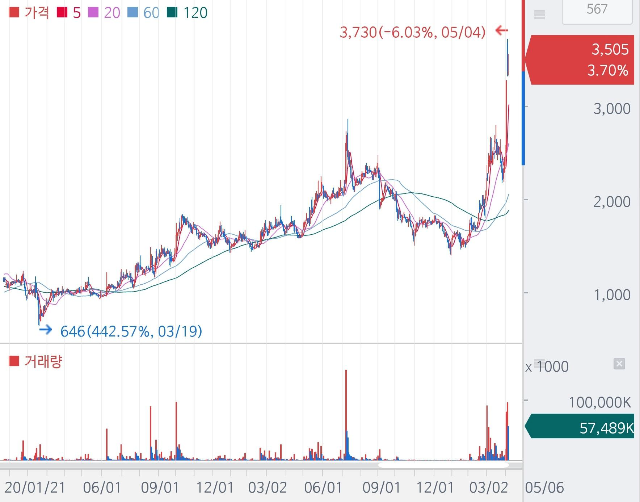Click the 05/06 date label
Viewport: 640px width, 502px height.
click(544, 487)
